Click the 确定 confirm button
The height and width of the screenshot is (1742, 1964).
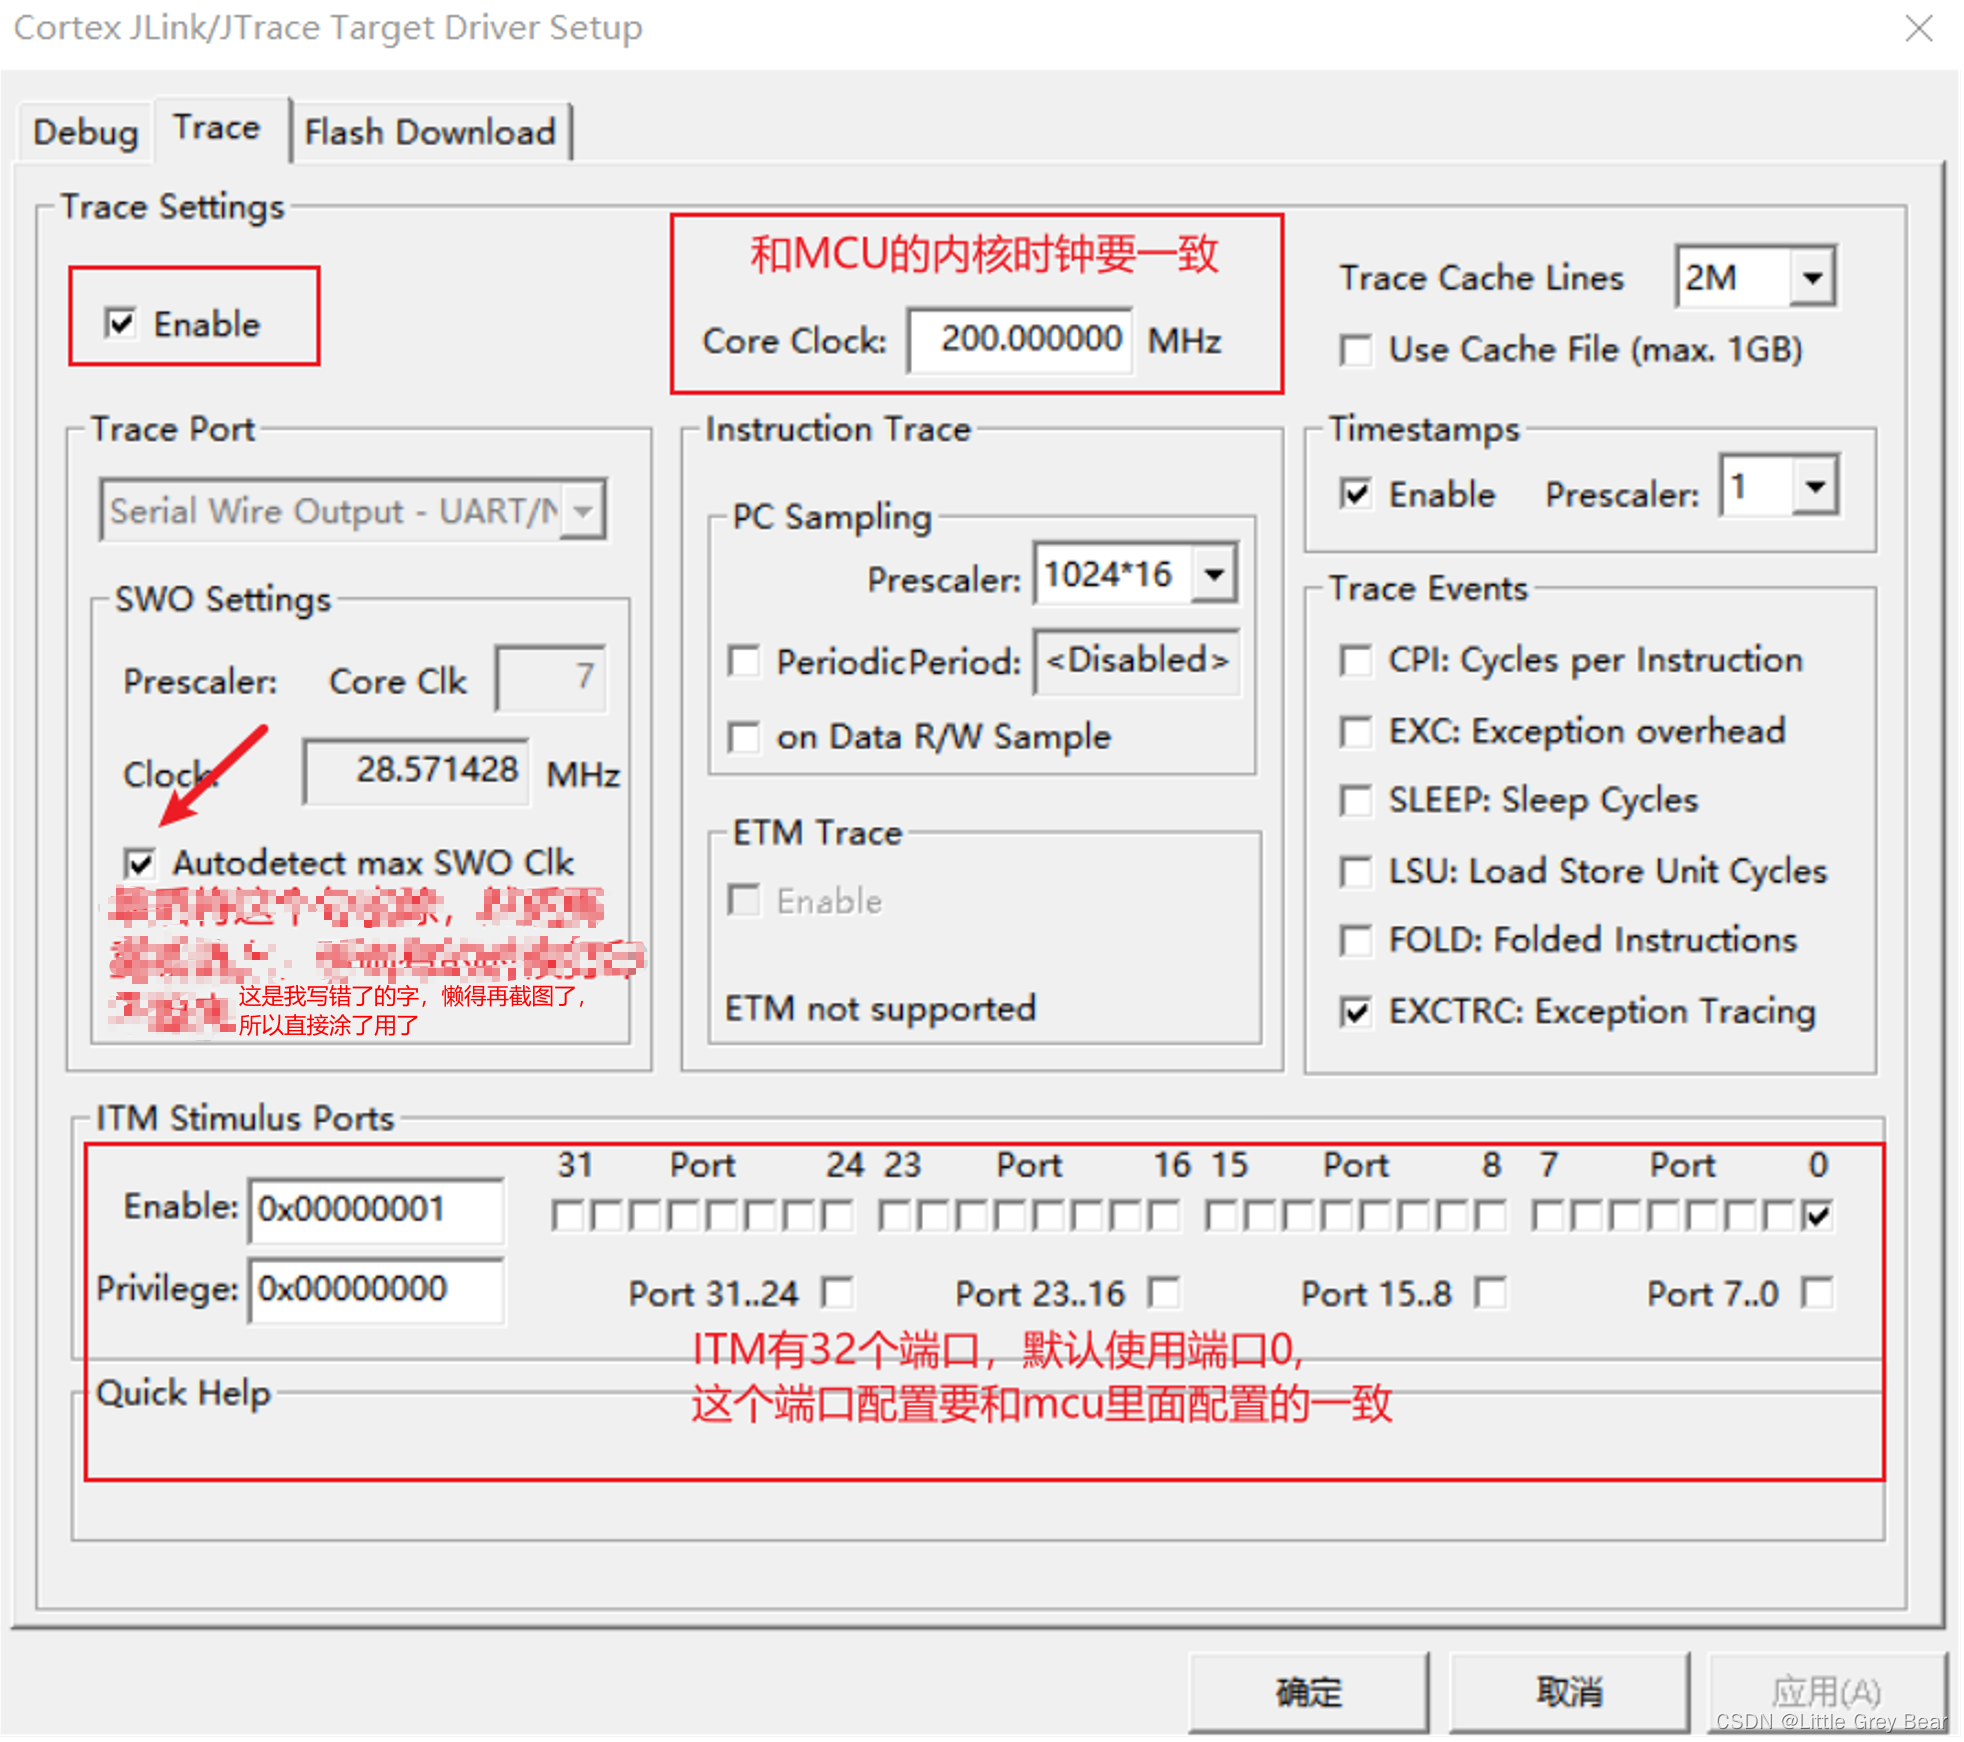pyautogui.click(x=1307, y=1692)
